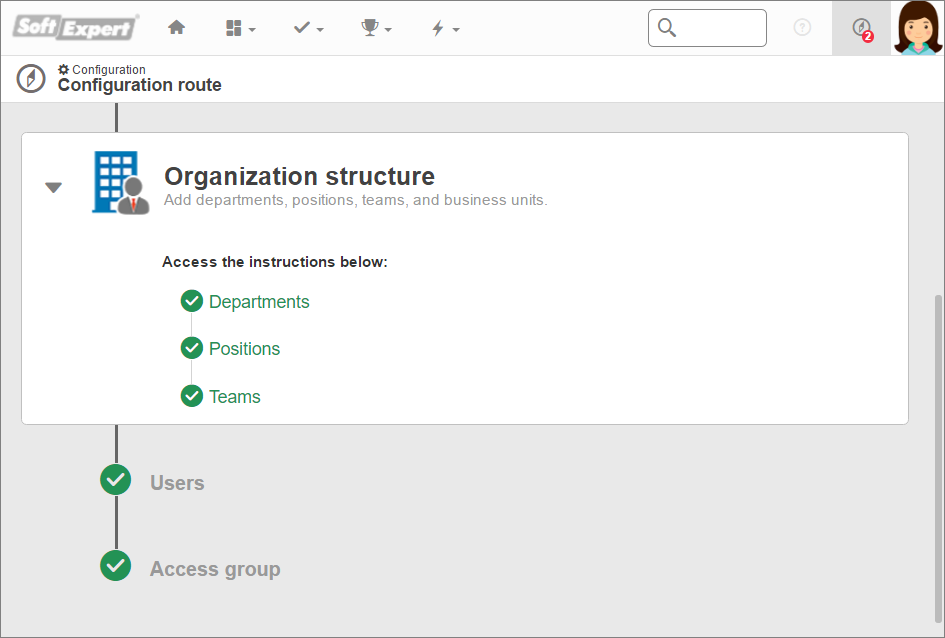Image resolution: width=945 pixels, height=638 pixels.
Task: Open the Positions instructions link
Action: click(244, 349)
